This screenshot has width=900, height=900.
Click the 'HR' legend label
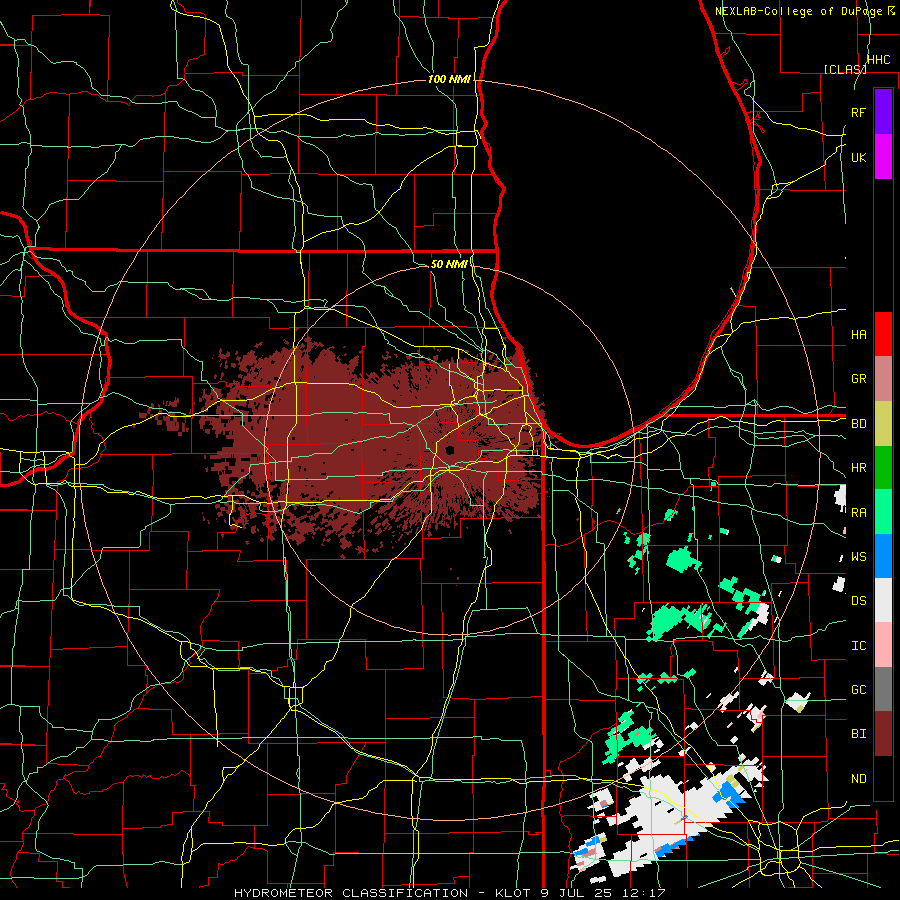point(859,468)
